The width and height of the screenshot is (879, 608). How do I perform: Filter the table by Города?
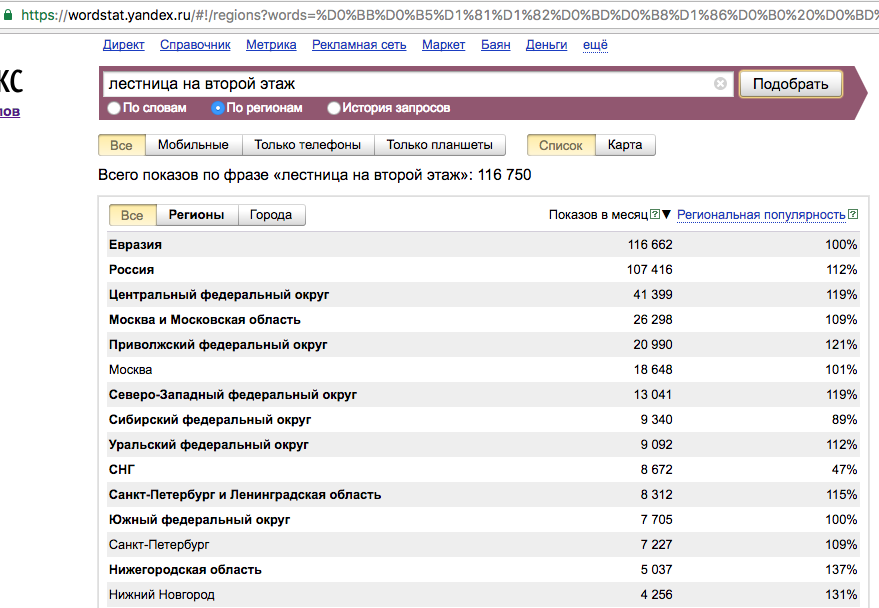pos(271,215)
